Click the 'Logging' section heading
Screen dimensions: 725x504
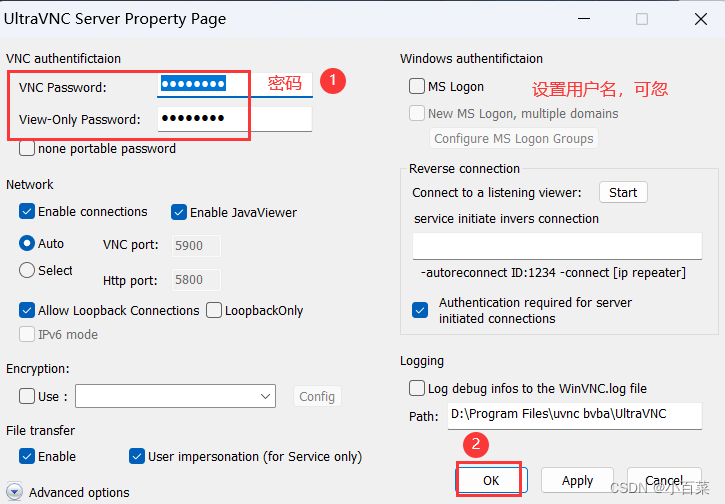(x=422, y=361)
